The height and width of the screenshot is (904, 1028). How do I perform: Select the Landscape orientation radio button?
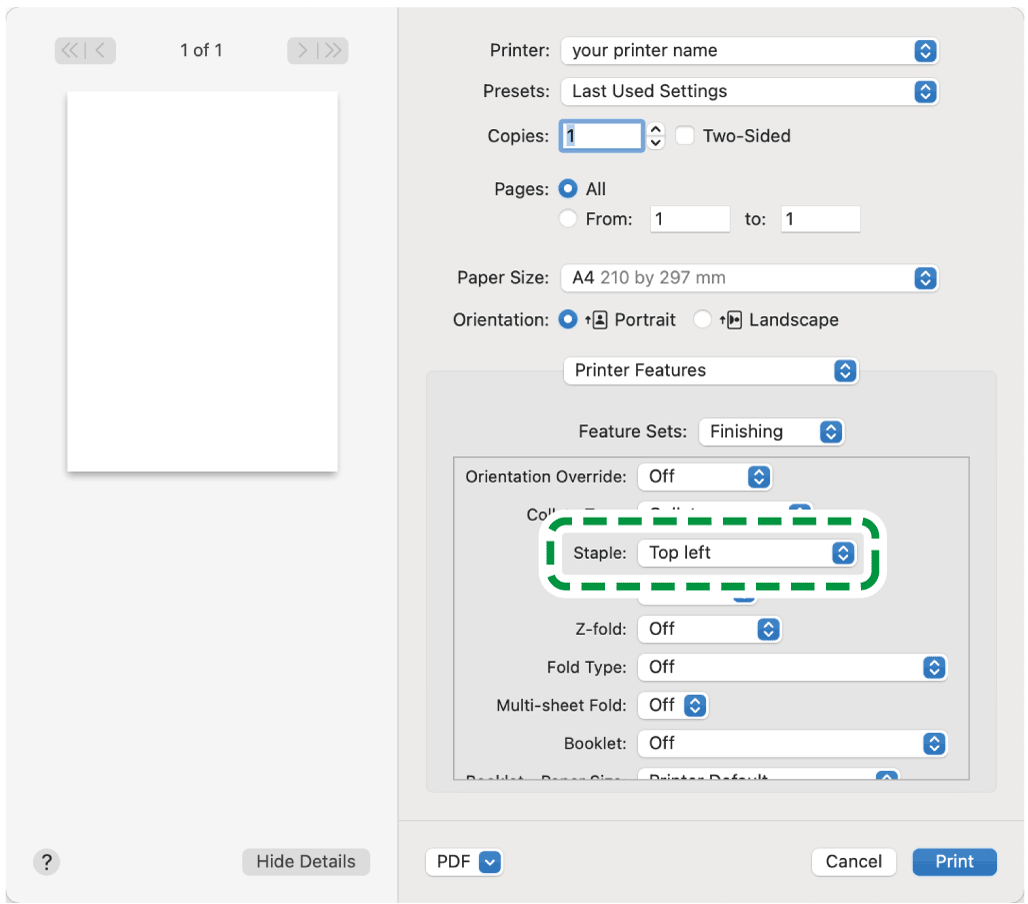pyautogui.click(x=703, y=320)
